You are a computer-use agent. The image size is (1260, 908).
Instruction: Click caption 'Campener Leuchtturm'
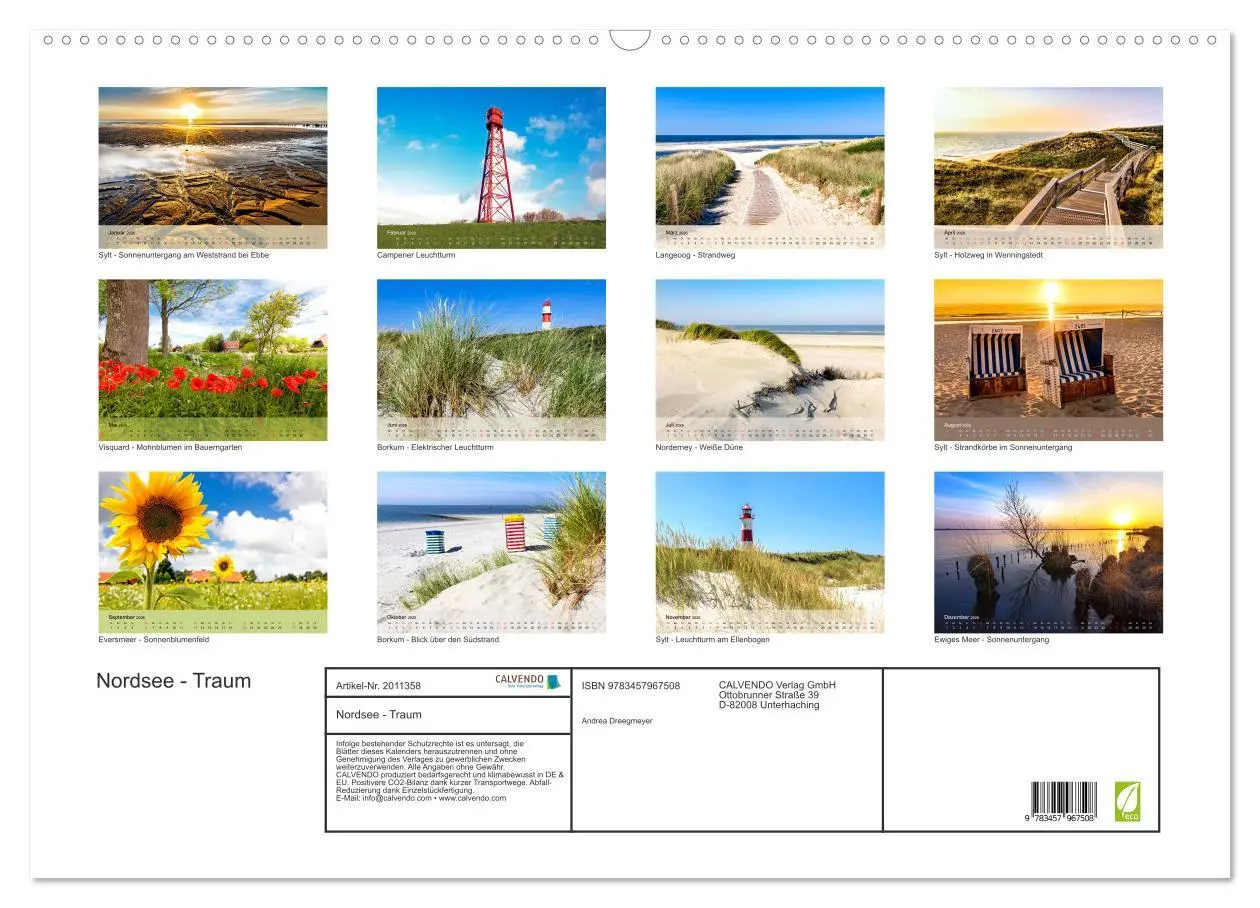(416, 255)
